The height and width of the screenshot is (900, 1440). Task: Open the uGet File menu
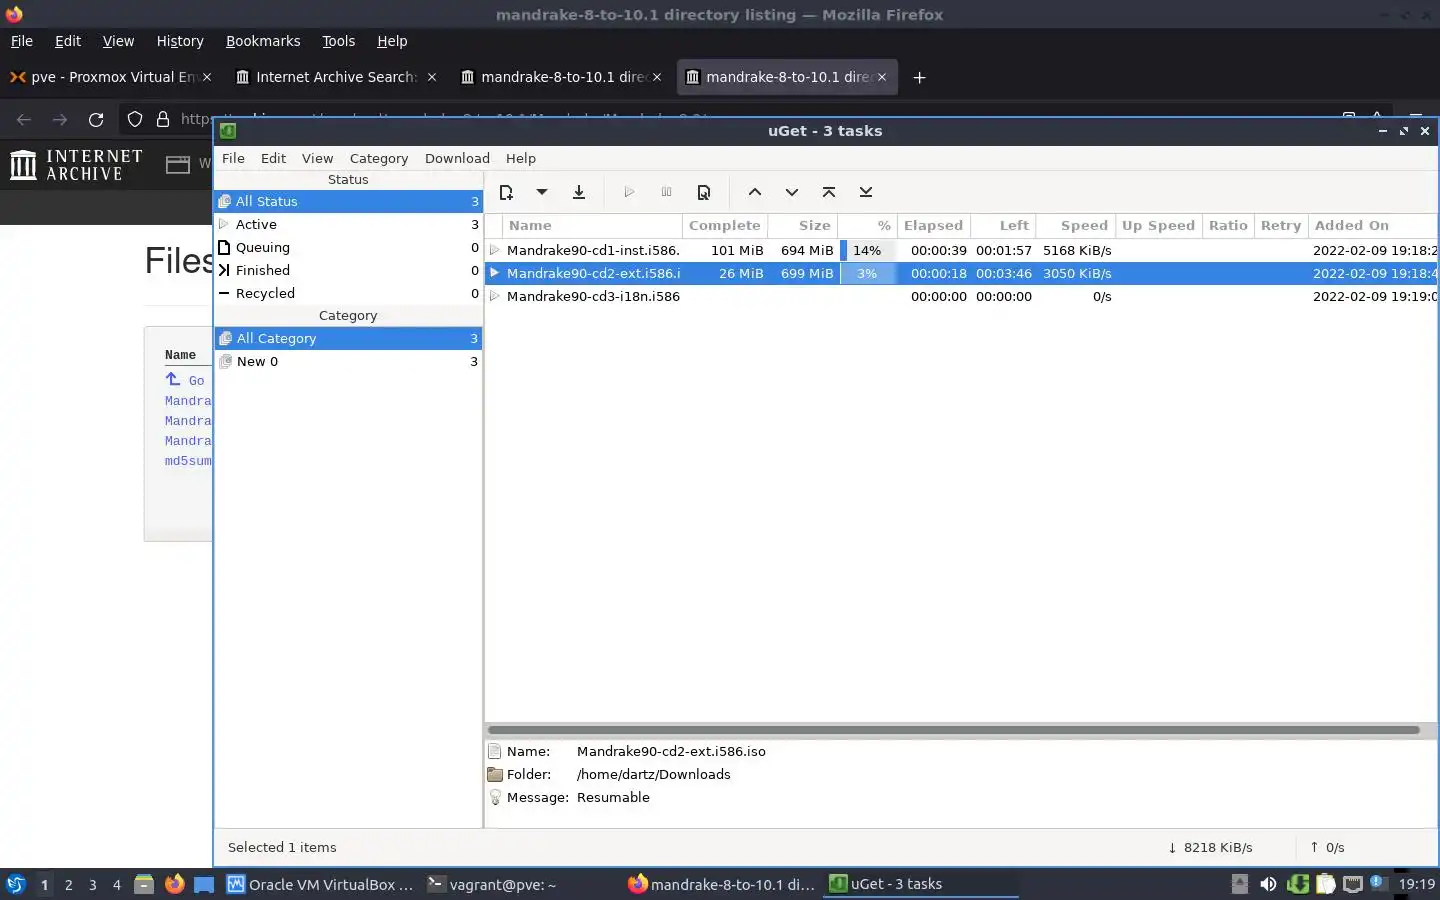[x=233, y=158]
